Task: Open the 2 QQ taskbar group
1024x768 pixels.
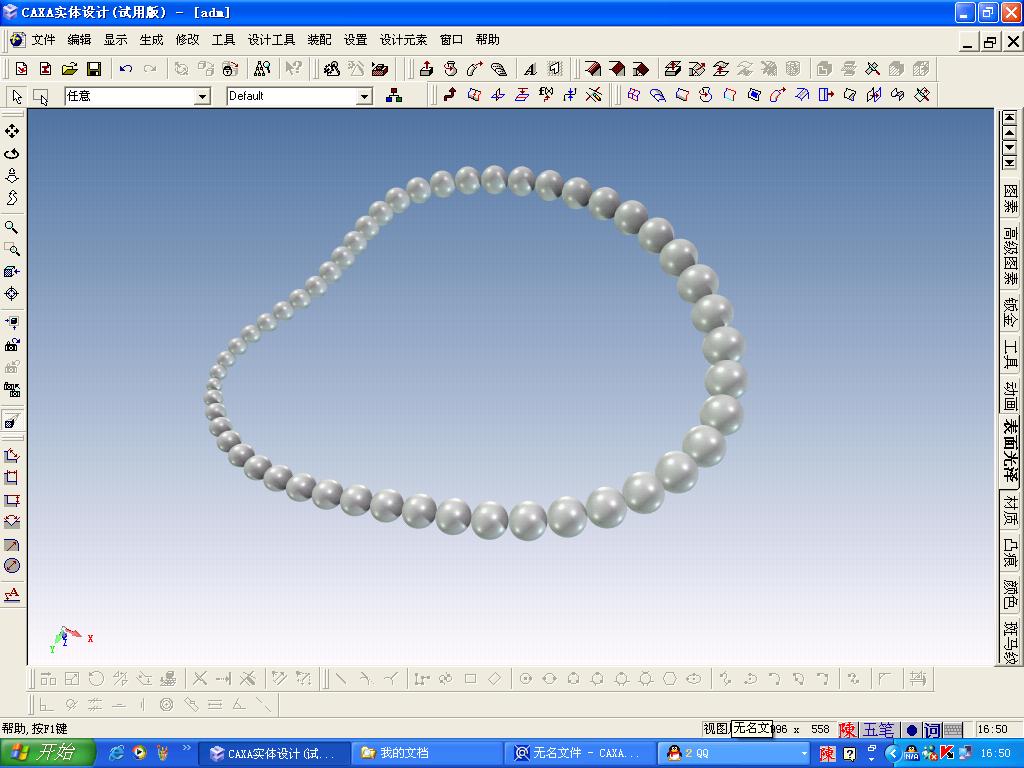Action: (733, 753)
